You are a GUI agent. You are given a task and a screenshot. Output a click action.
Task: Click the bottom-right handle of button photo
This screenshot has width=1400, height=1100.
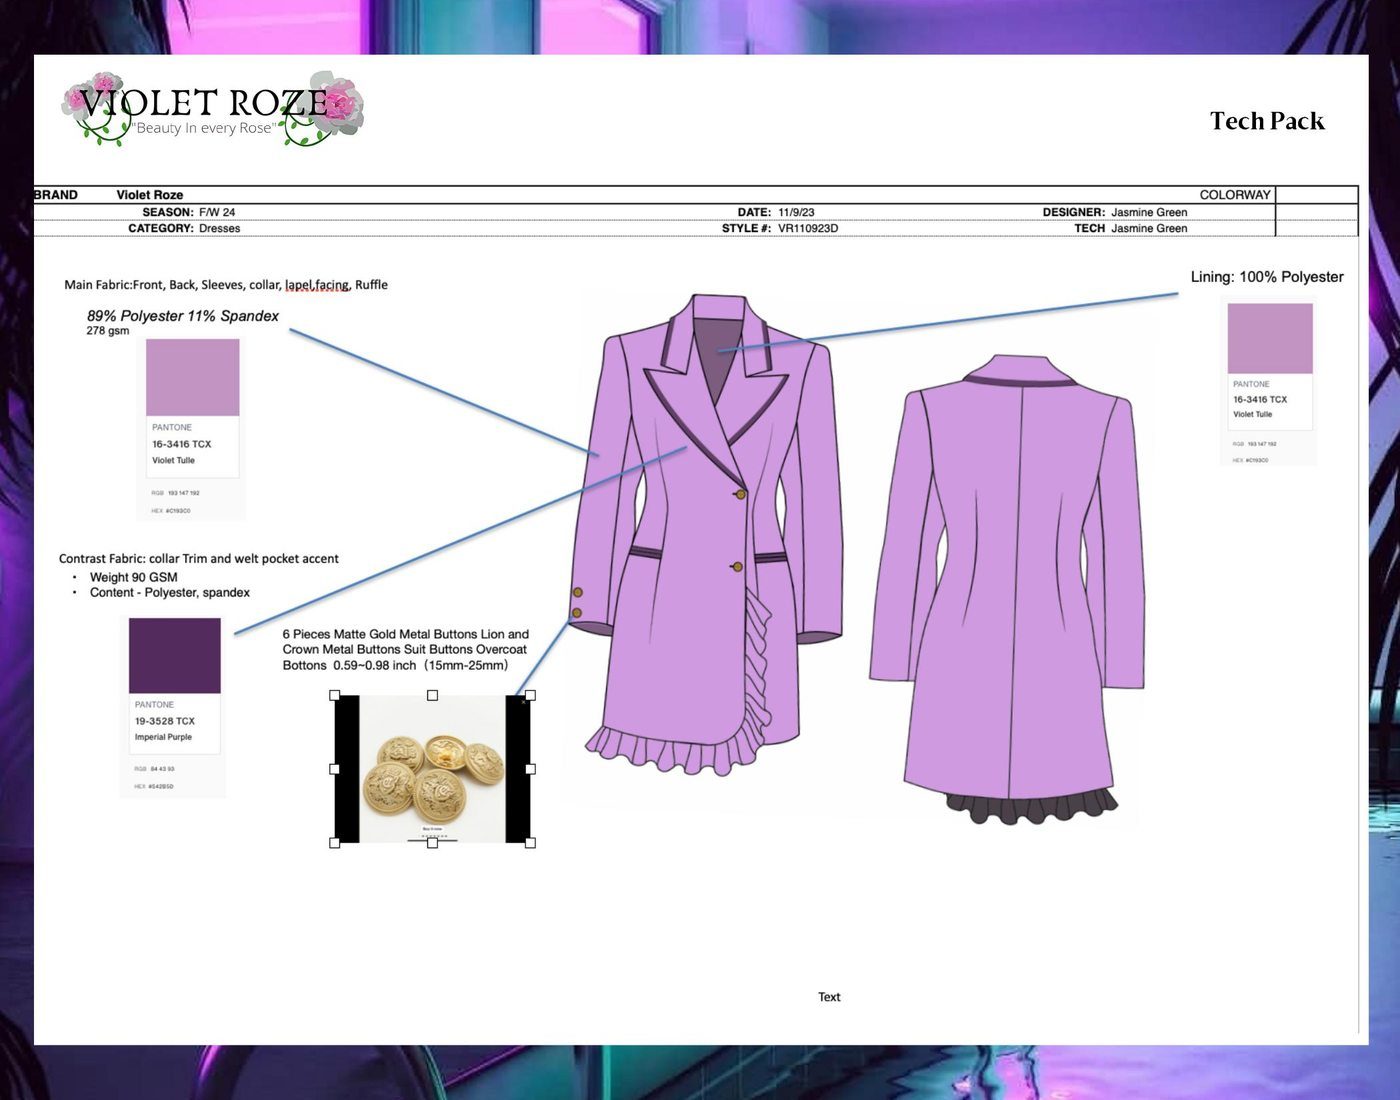pyautogui.click(x=530, y=843)
